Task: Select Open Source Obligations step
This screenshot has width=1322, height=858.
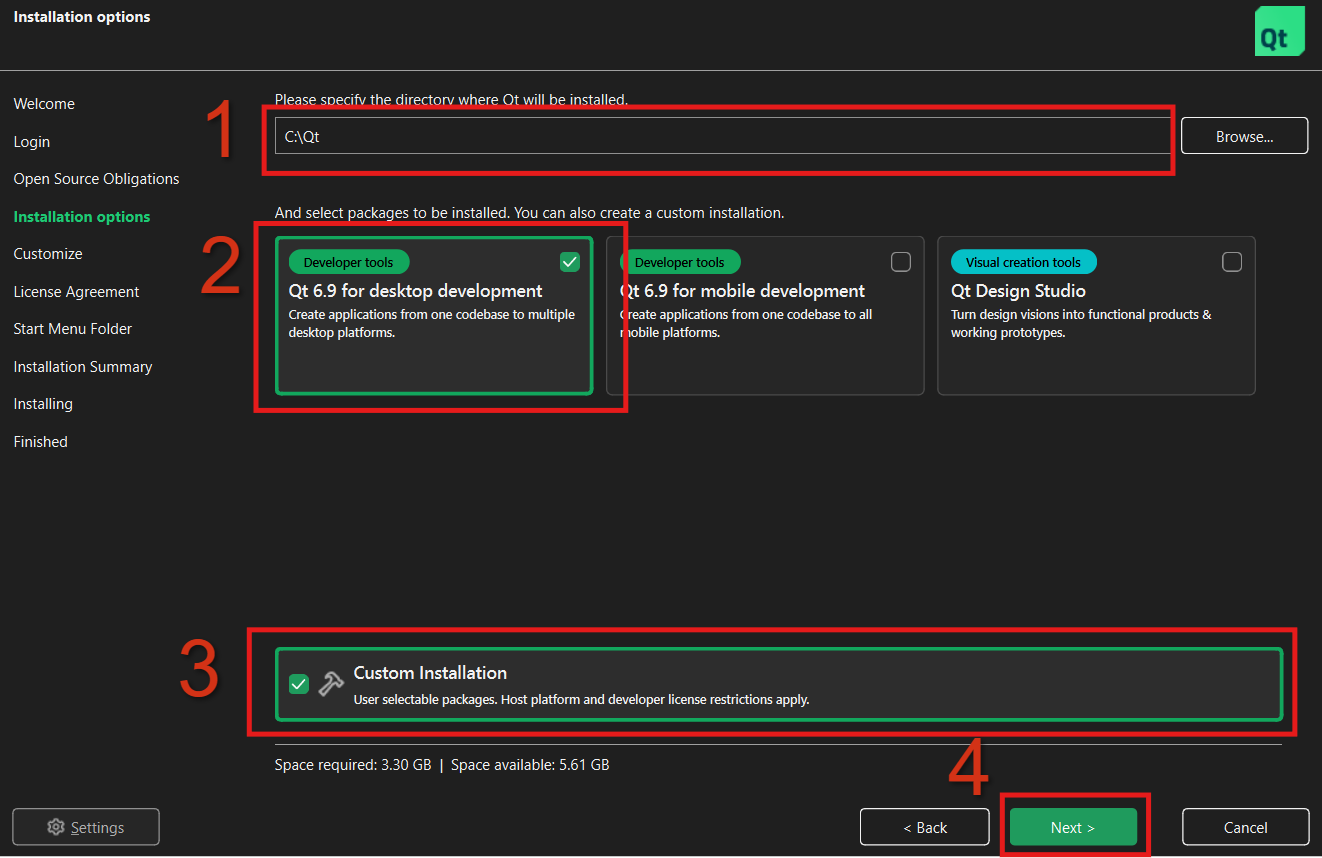Action: point(97,179)
